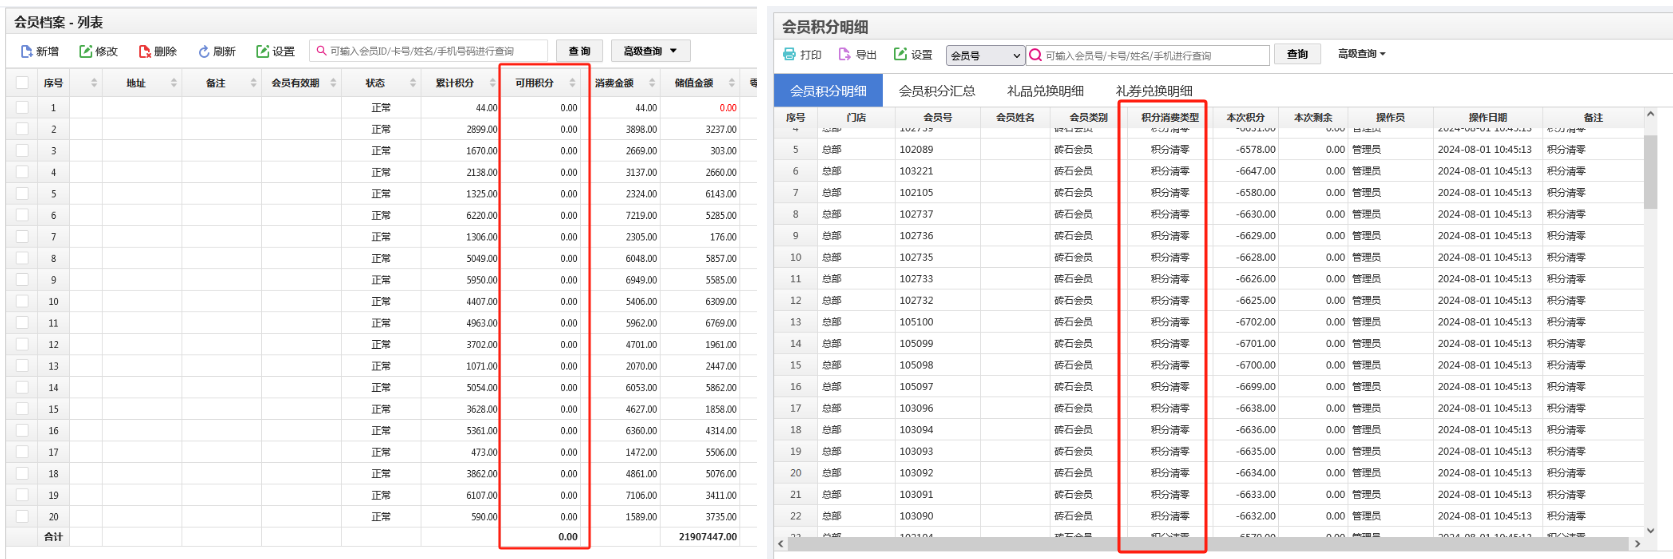Click the total 21907447.00 in 合计 row
Image resolution: width=1673 pixels, height=559 pixels.
pos(707,537)
